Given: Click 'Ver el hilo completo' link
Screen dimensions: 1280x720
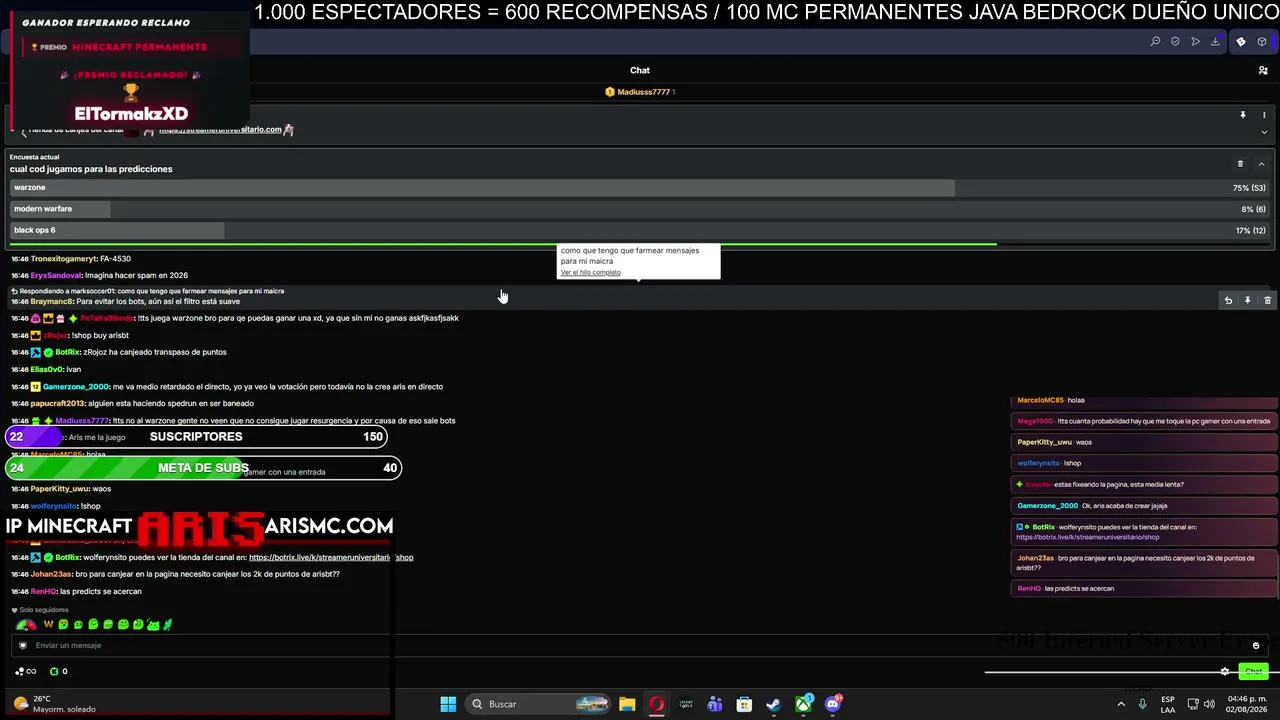Looking at the screenshot, I should 591,272.
